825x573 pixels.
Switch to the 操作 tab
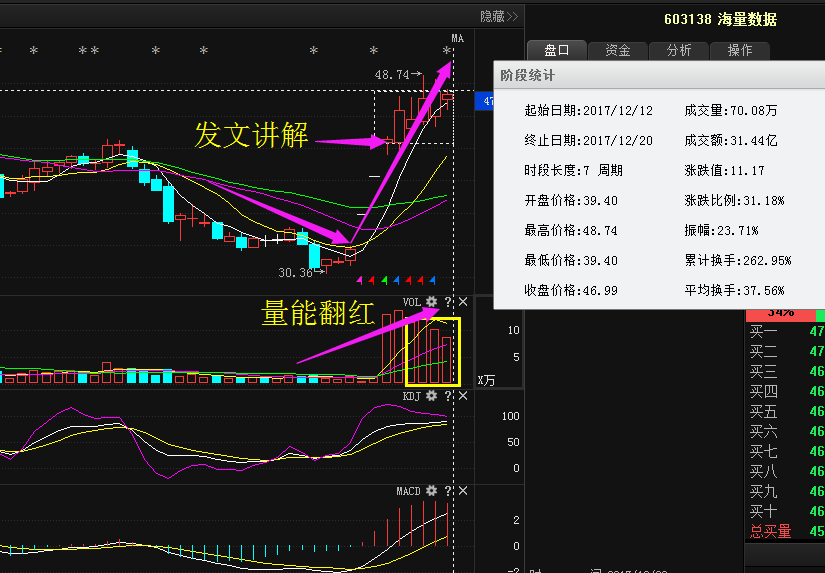(x=740, y=50)
